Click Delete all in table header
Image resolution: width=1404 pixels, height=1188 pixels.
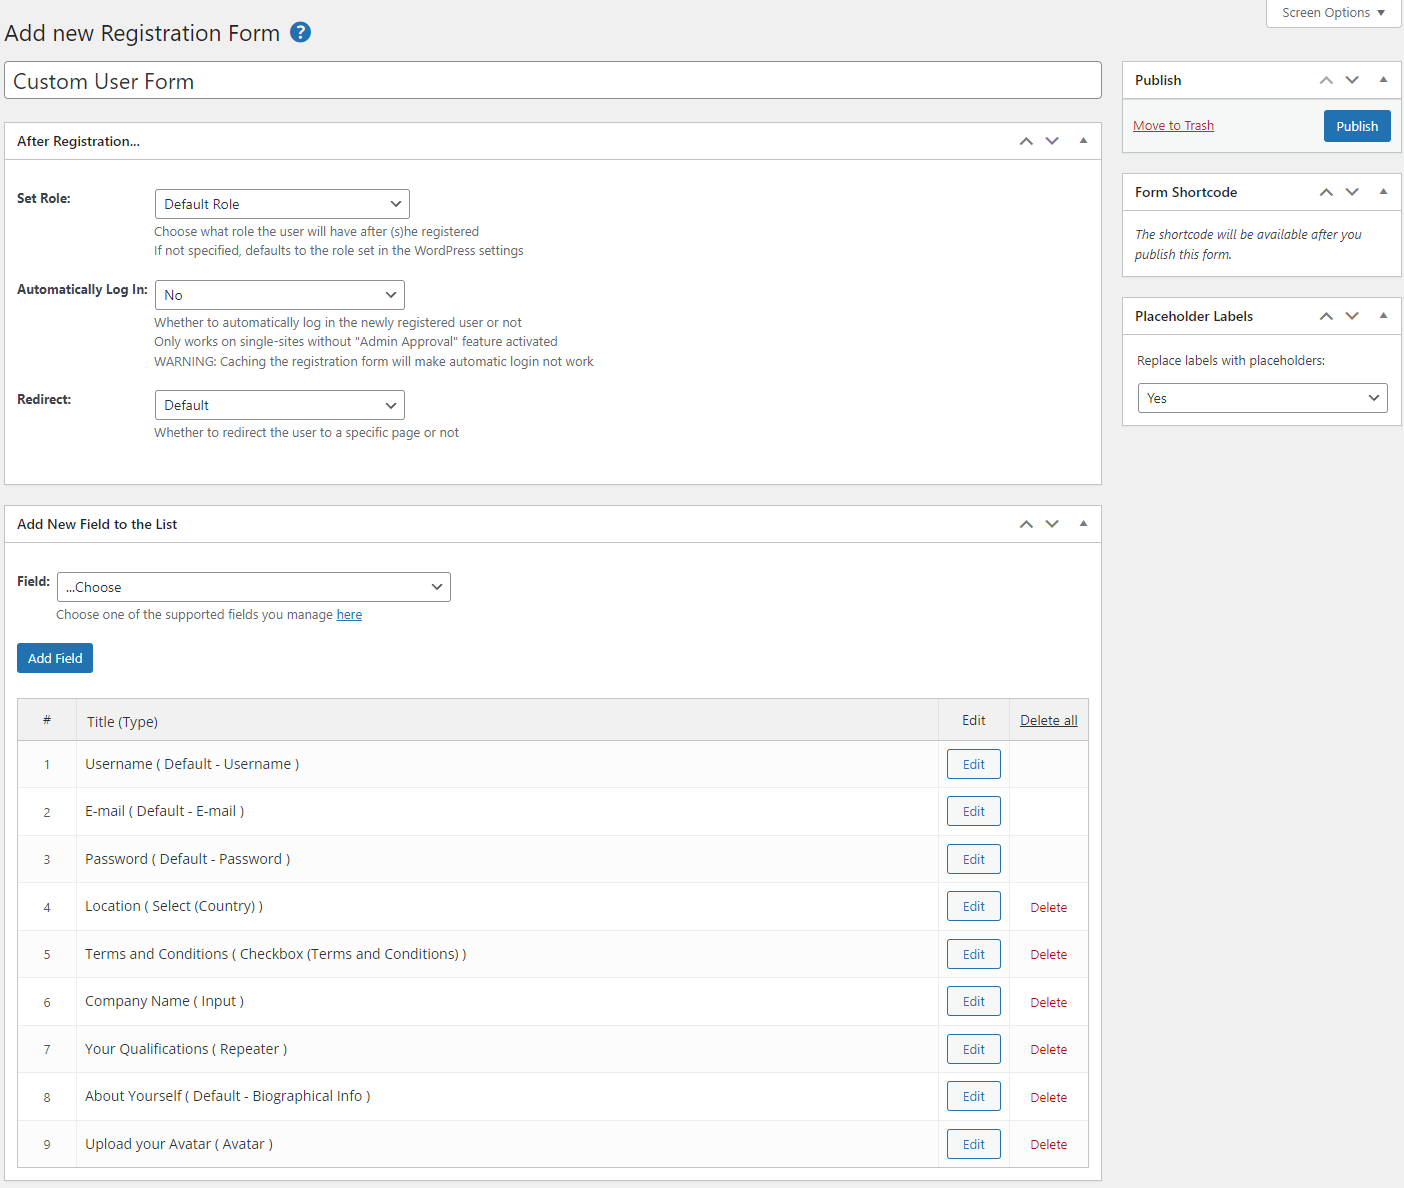[1049, 720]
